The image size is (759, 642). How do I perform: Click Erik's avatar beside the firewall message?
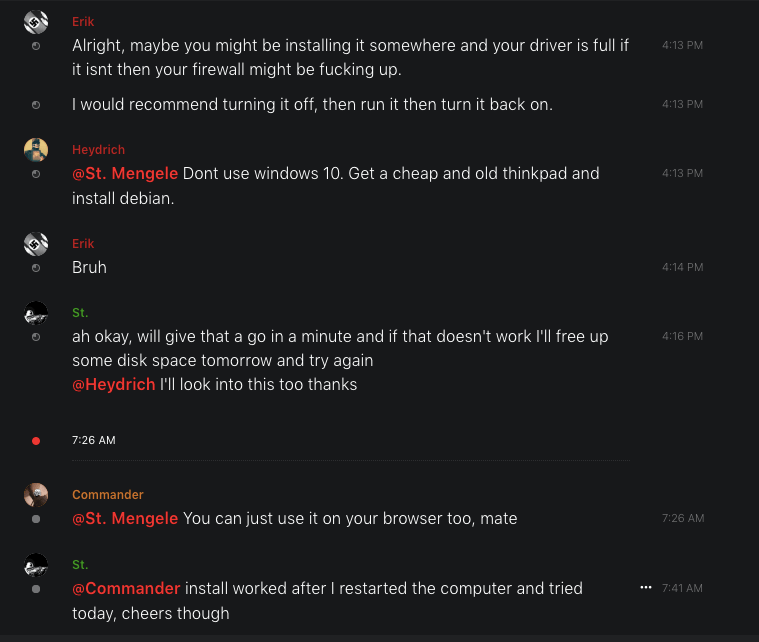(x=36, y=21)
